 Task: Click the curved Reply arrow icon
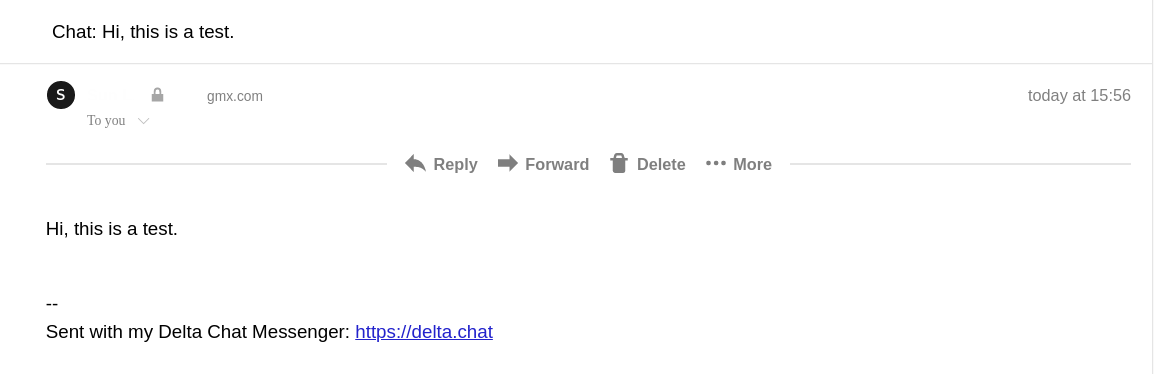[x=415, y=164]
